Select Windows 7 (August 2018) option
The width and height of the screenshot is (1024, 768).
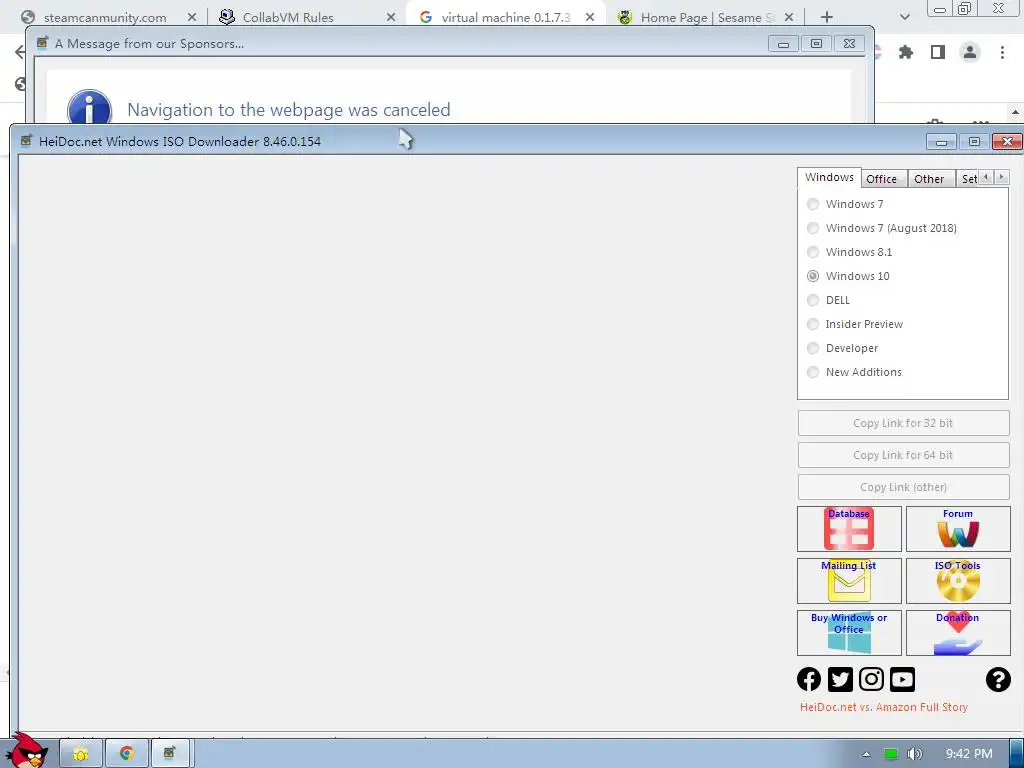[x=813, y=228]
